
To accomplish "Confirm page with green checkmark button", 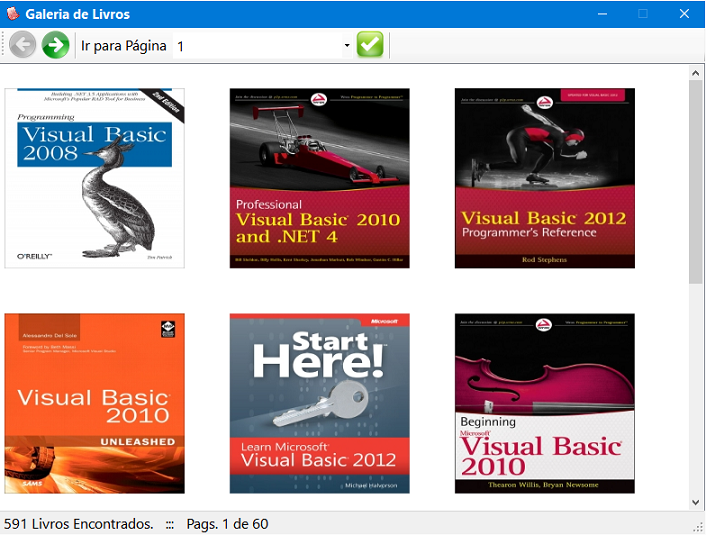I will pos(370,45).
